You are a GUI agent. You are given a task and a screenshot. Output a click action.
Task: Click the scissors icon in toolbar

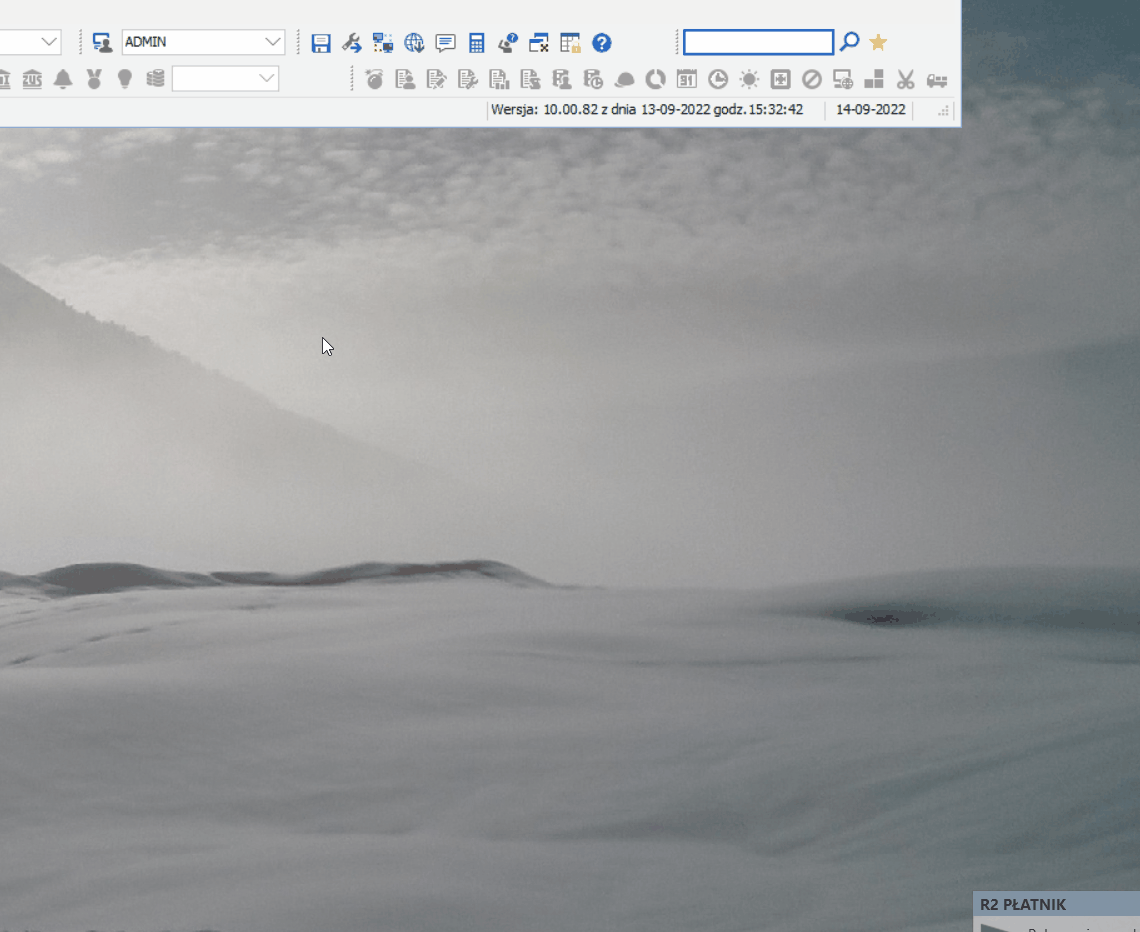905,79
